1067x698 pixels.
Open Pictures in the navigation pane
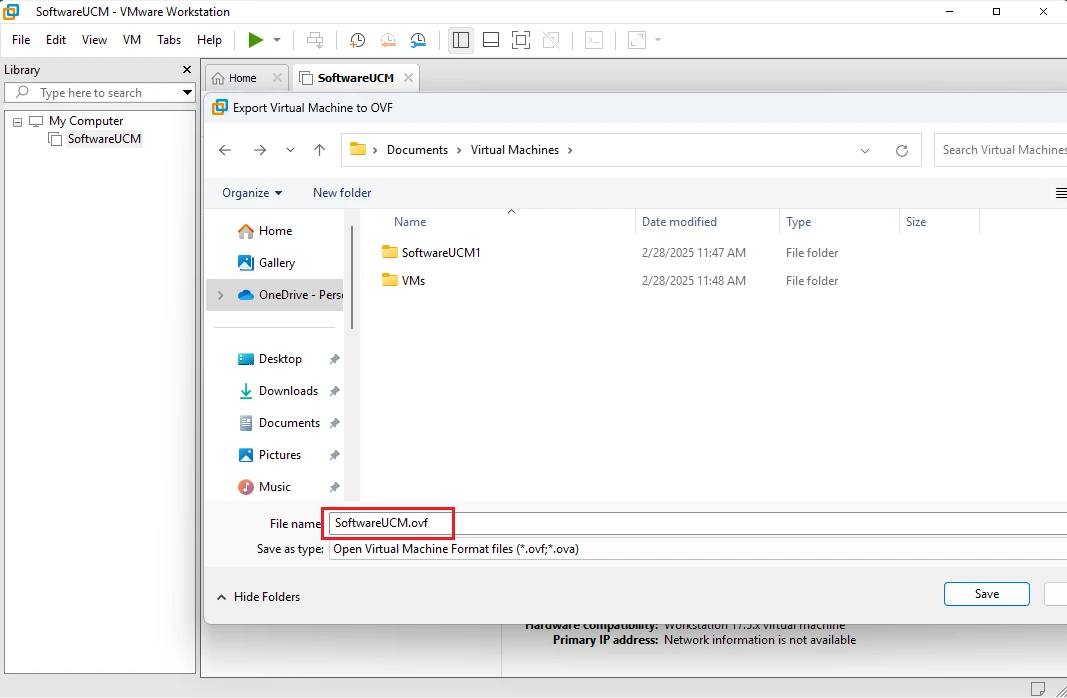[x=280, y=455]
